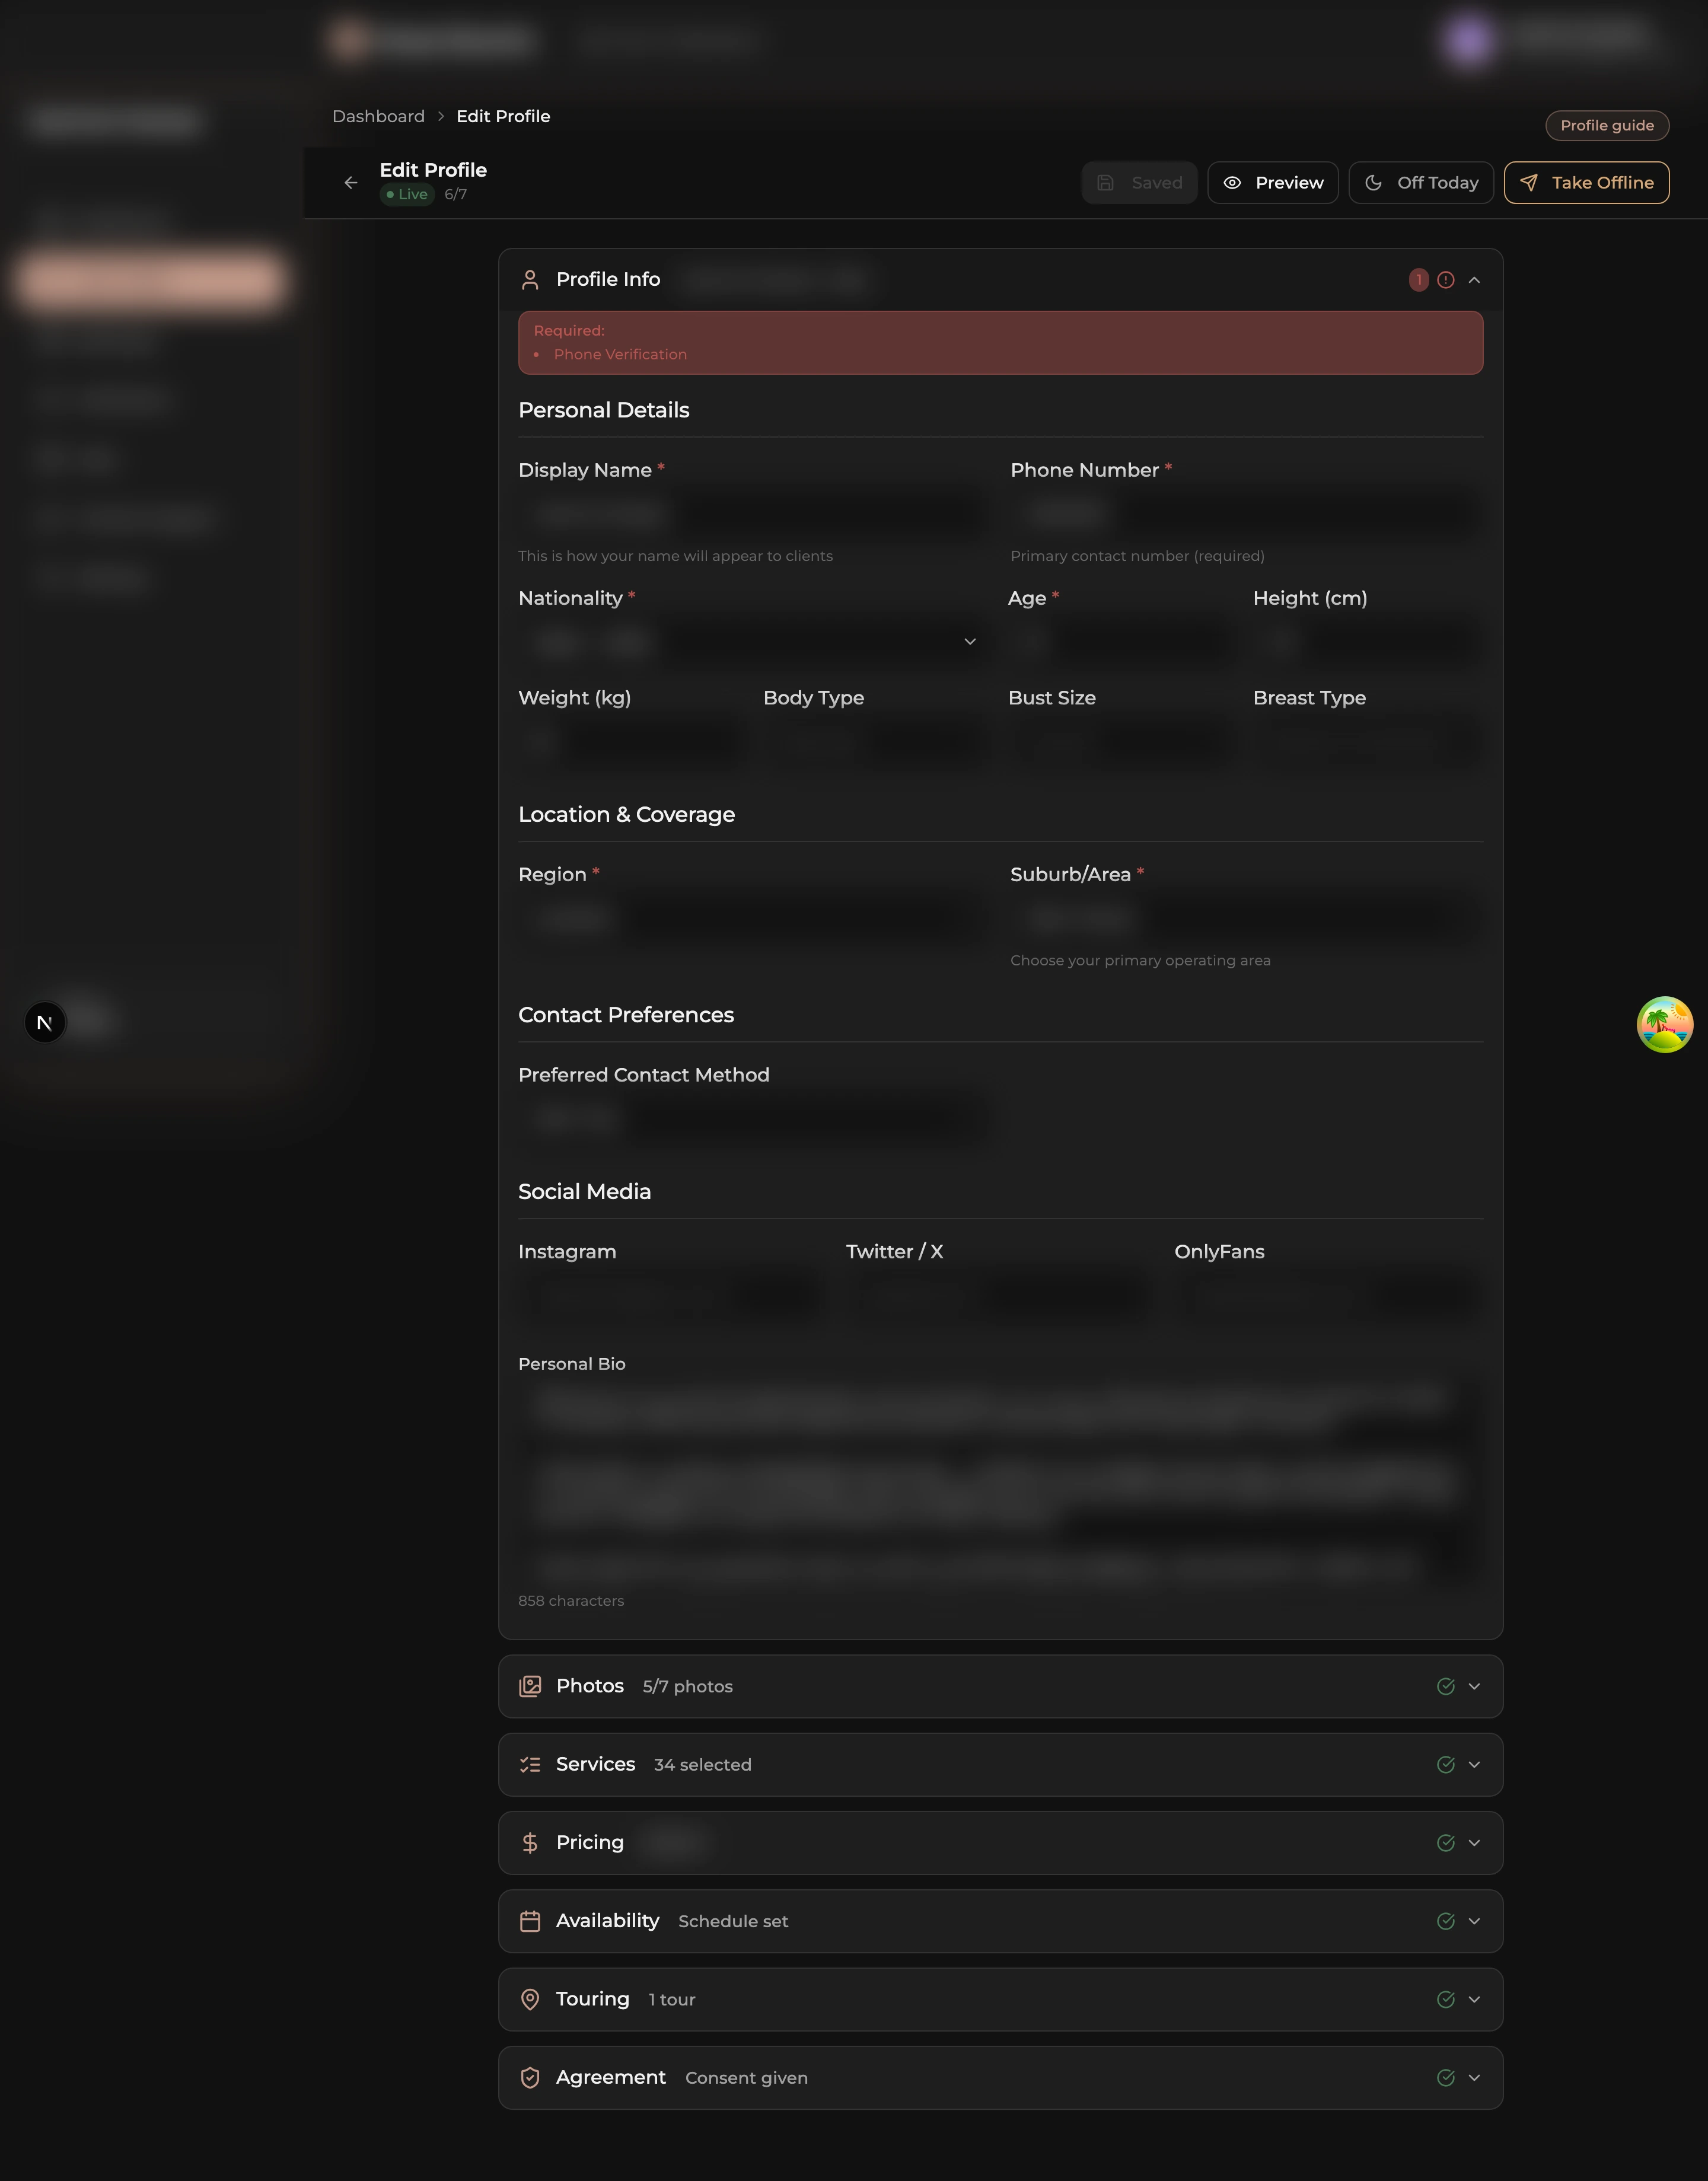The width and height of the screenshot is (1708, 2181).
Task: Click the back arrow beside Edit Profile
Action: [x=350, y=182]
